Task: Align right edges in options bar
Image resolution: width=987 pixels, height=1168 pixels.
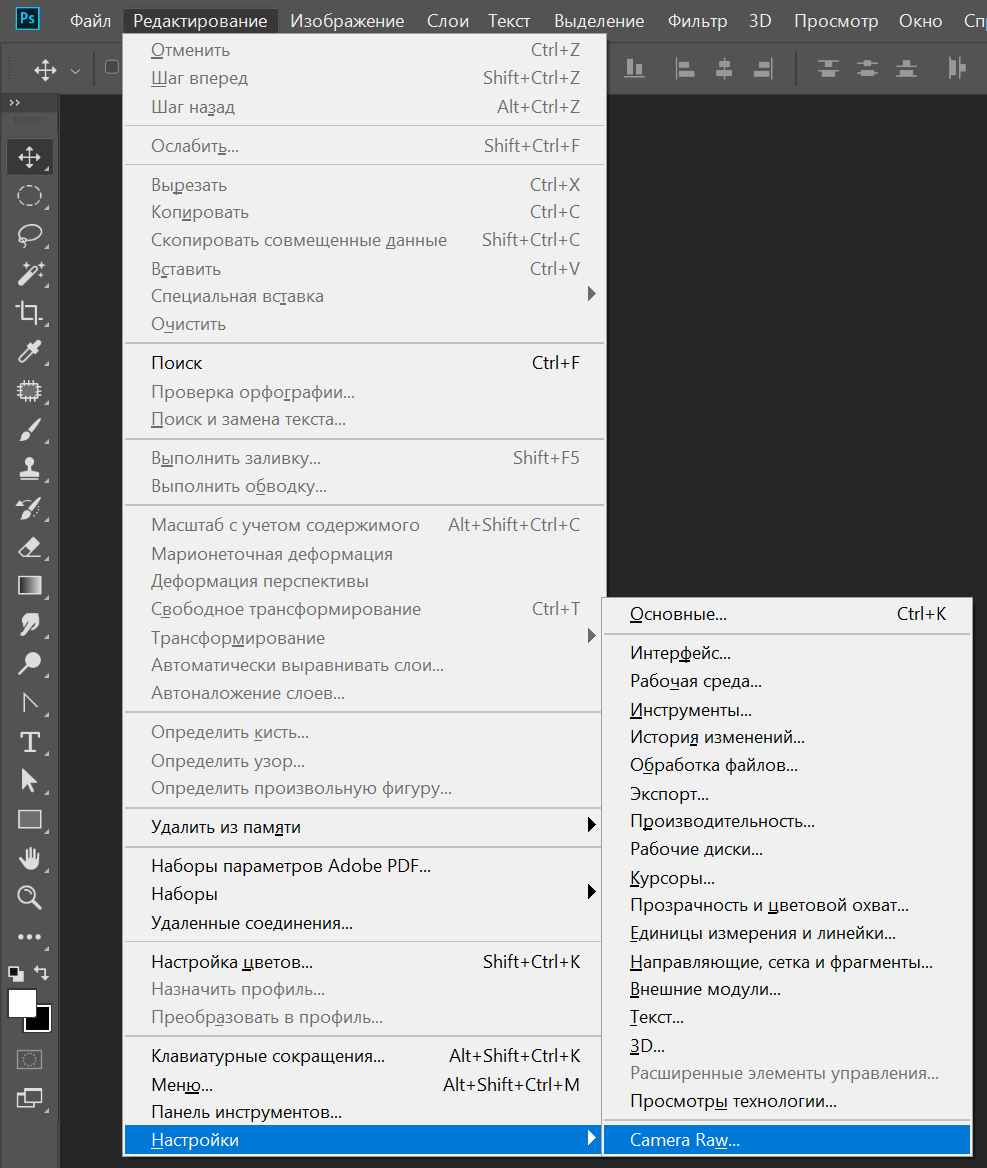Action: (x=764, y=69)
